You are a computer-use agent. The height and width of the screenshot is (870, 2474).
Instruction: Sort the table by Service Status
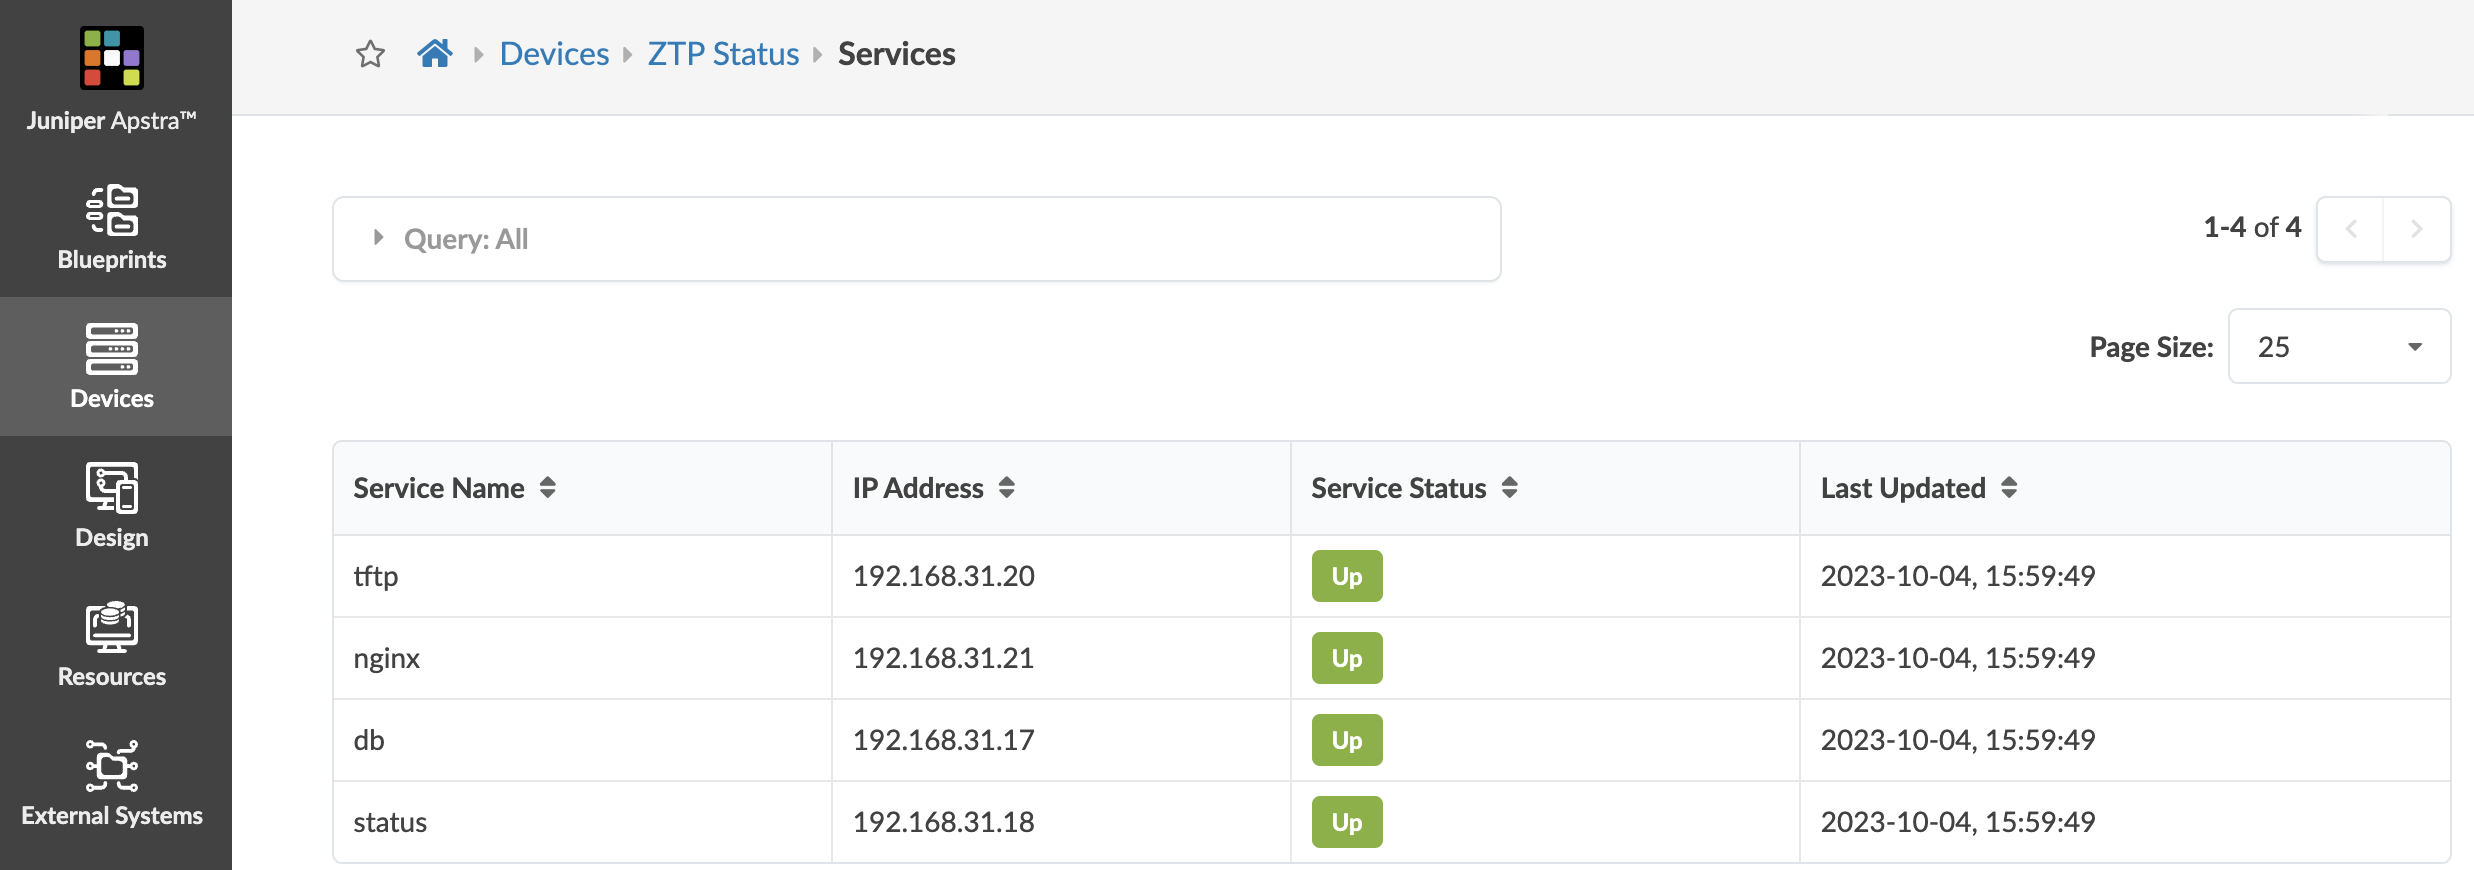tap(1509, 488)
